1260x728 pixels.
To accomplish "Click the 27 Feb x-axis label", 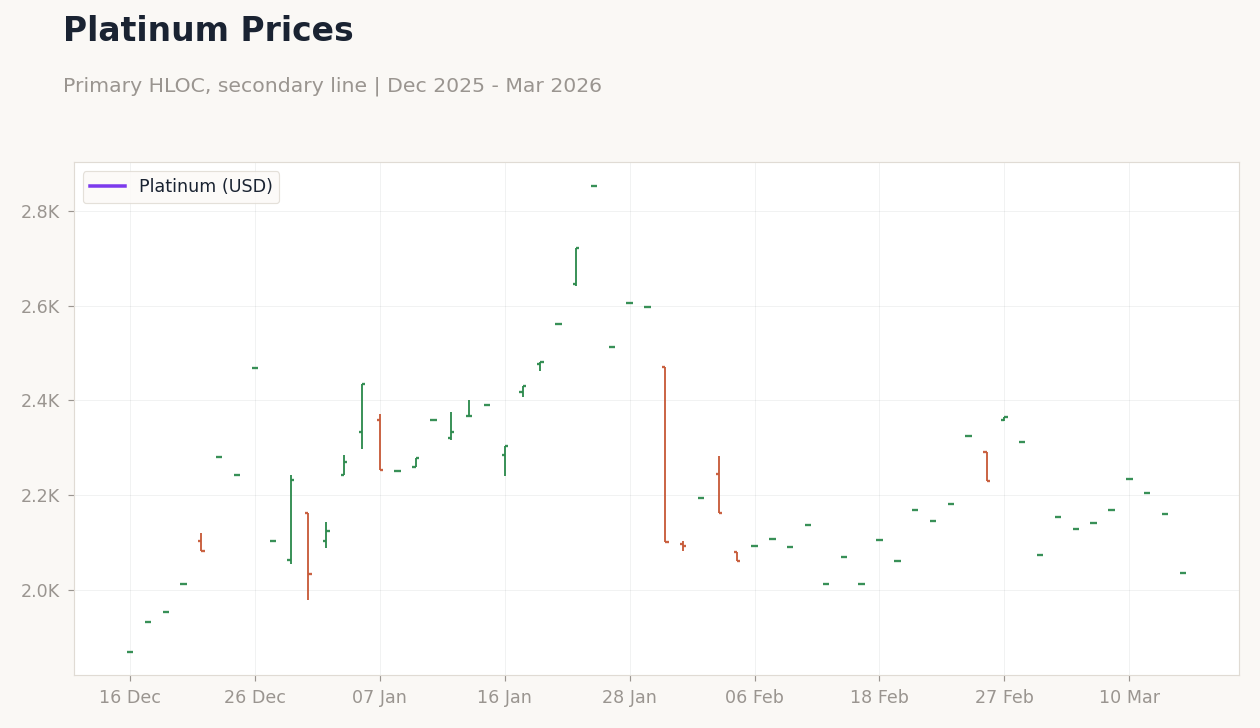I will (x=1005, y=698).
